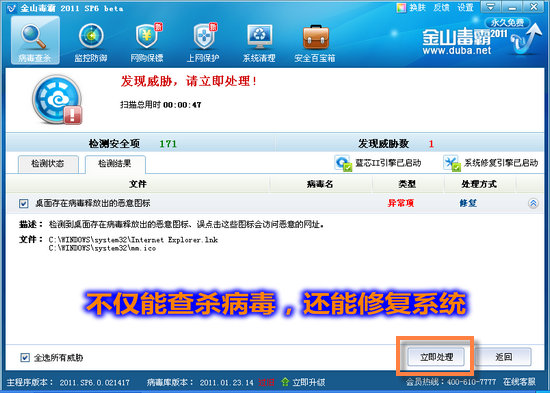Click the 蓝芯II引擎已启动 engine icon
The height and width of the screenshot is (393, 550).
342,163
